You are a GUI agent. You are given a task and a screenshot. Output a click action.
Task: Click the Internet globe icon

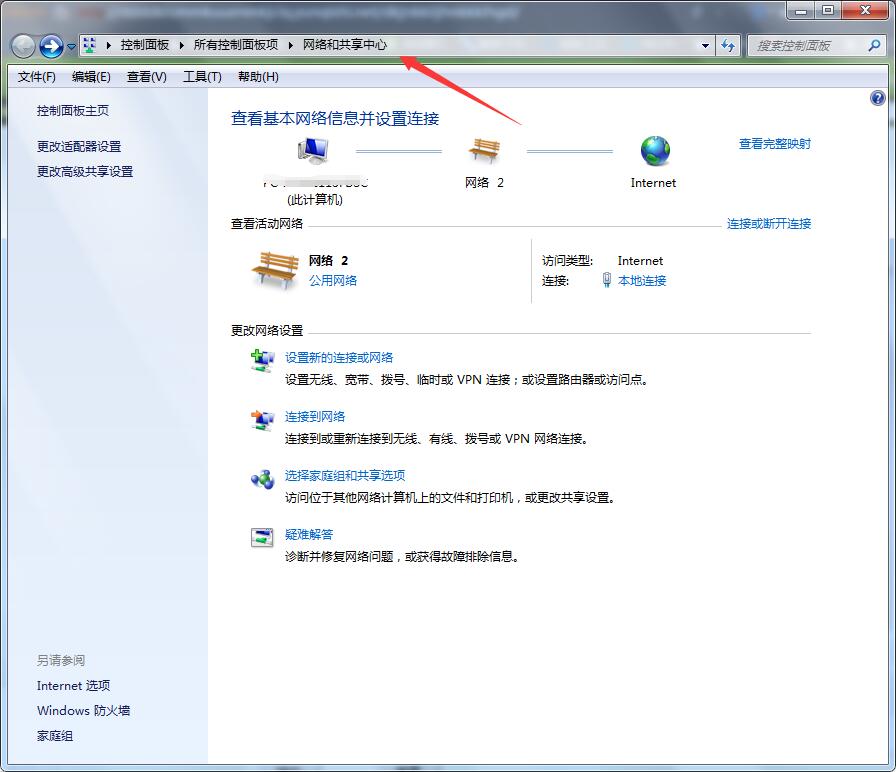[x=654, y=150]
